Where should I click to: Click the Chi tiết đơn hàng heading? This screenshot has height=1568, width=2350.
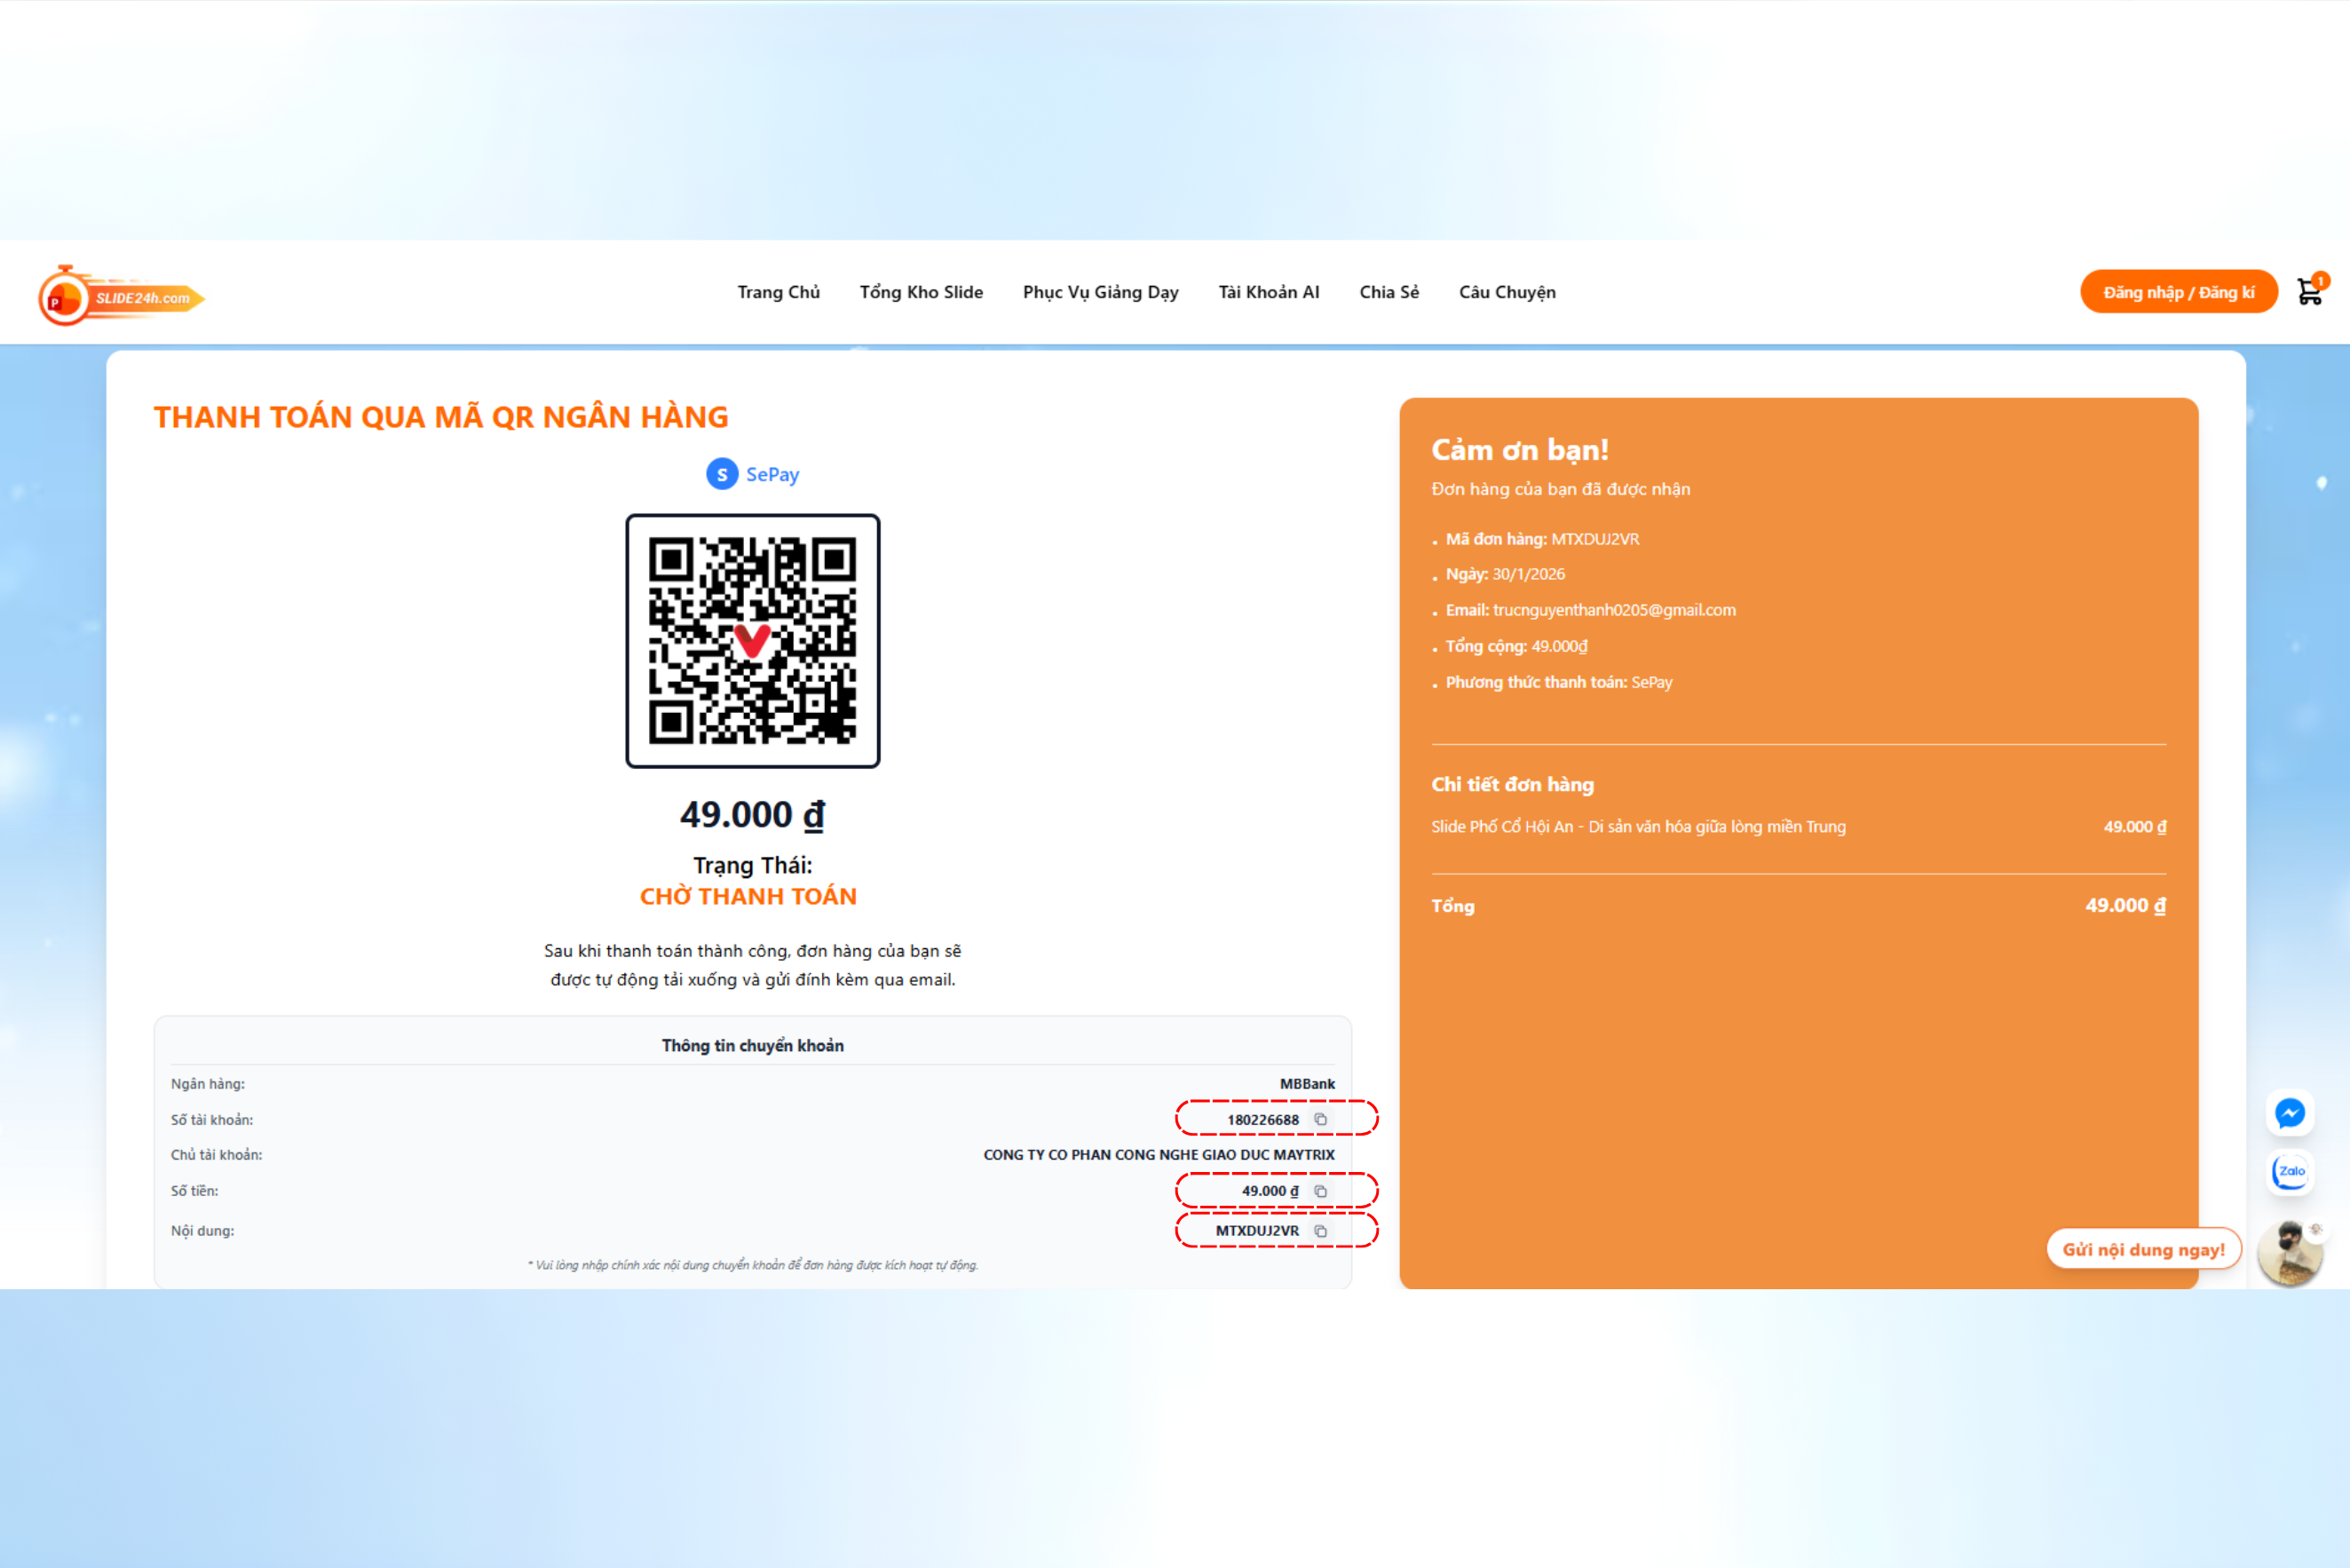[x=1512, y=784]
